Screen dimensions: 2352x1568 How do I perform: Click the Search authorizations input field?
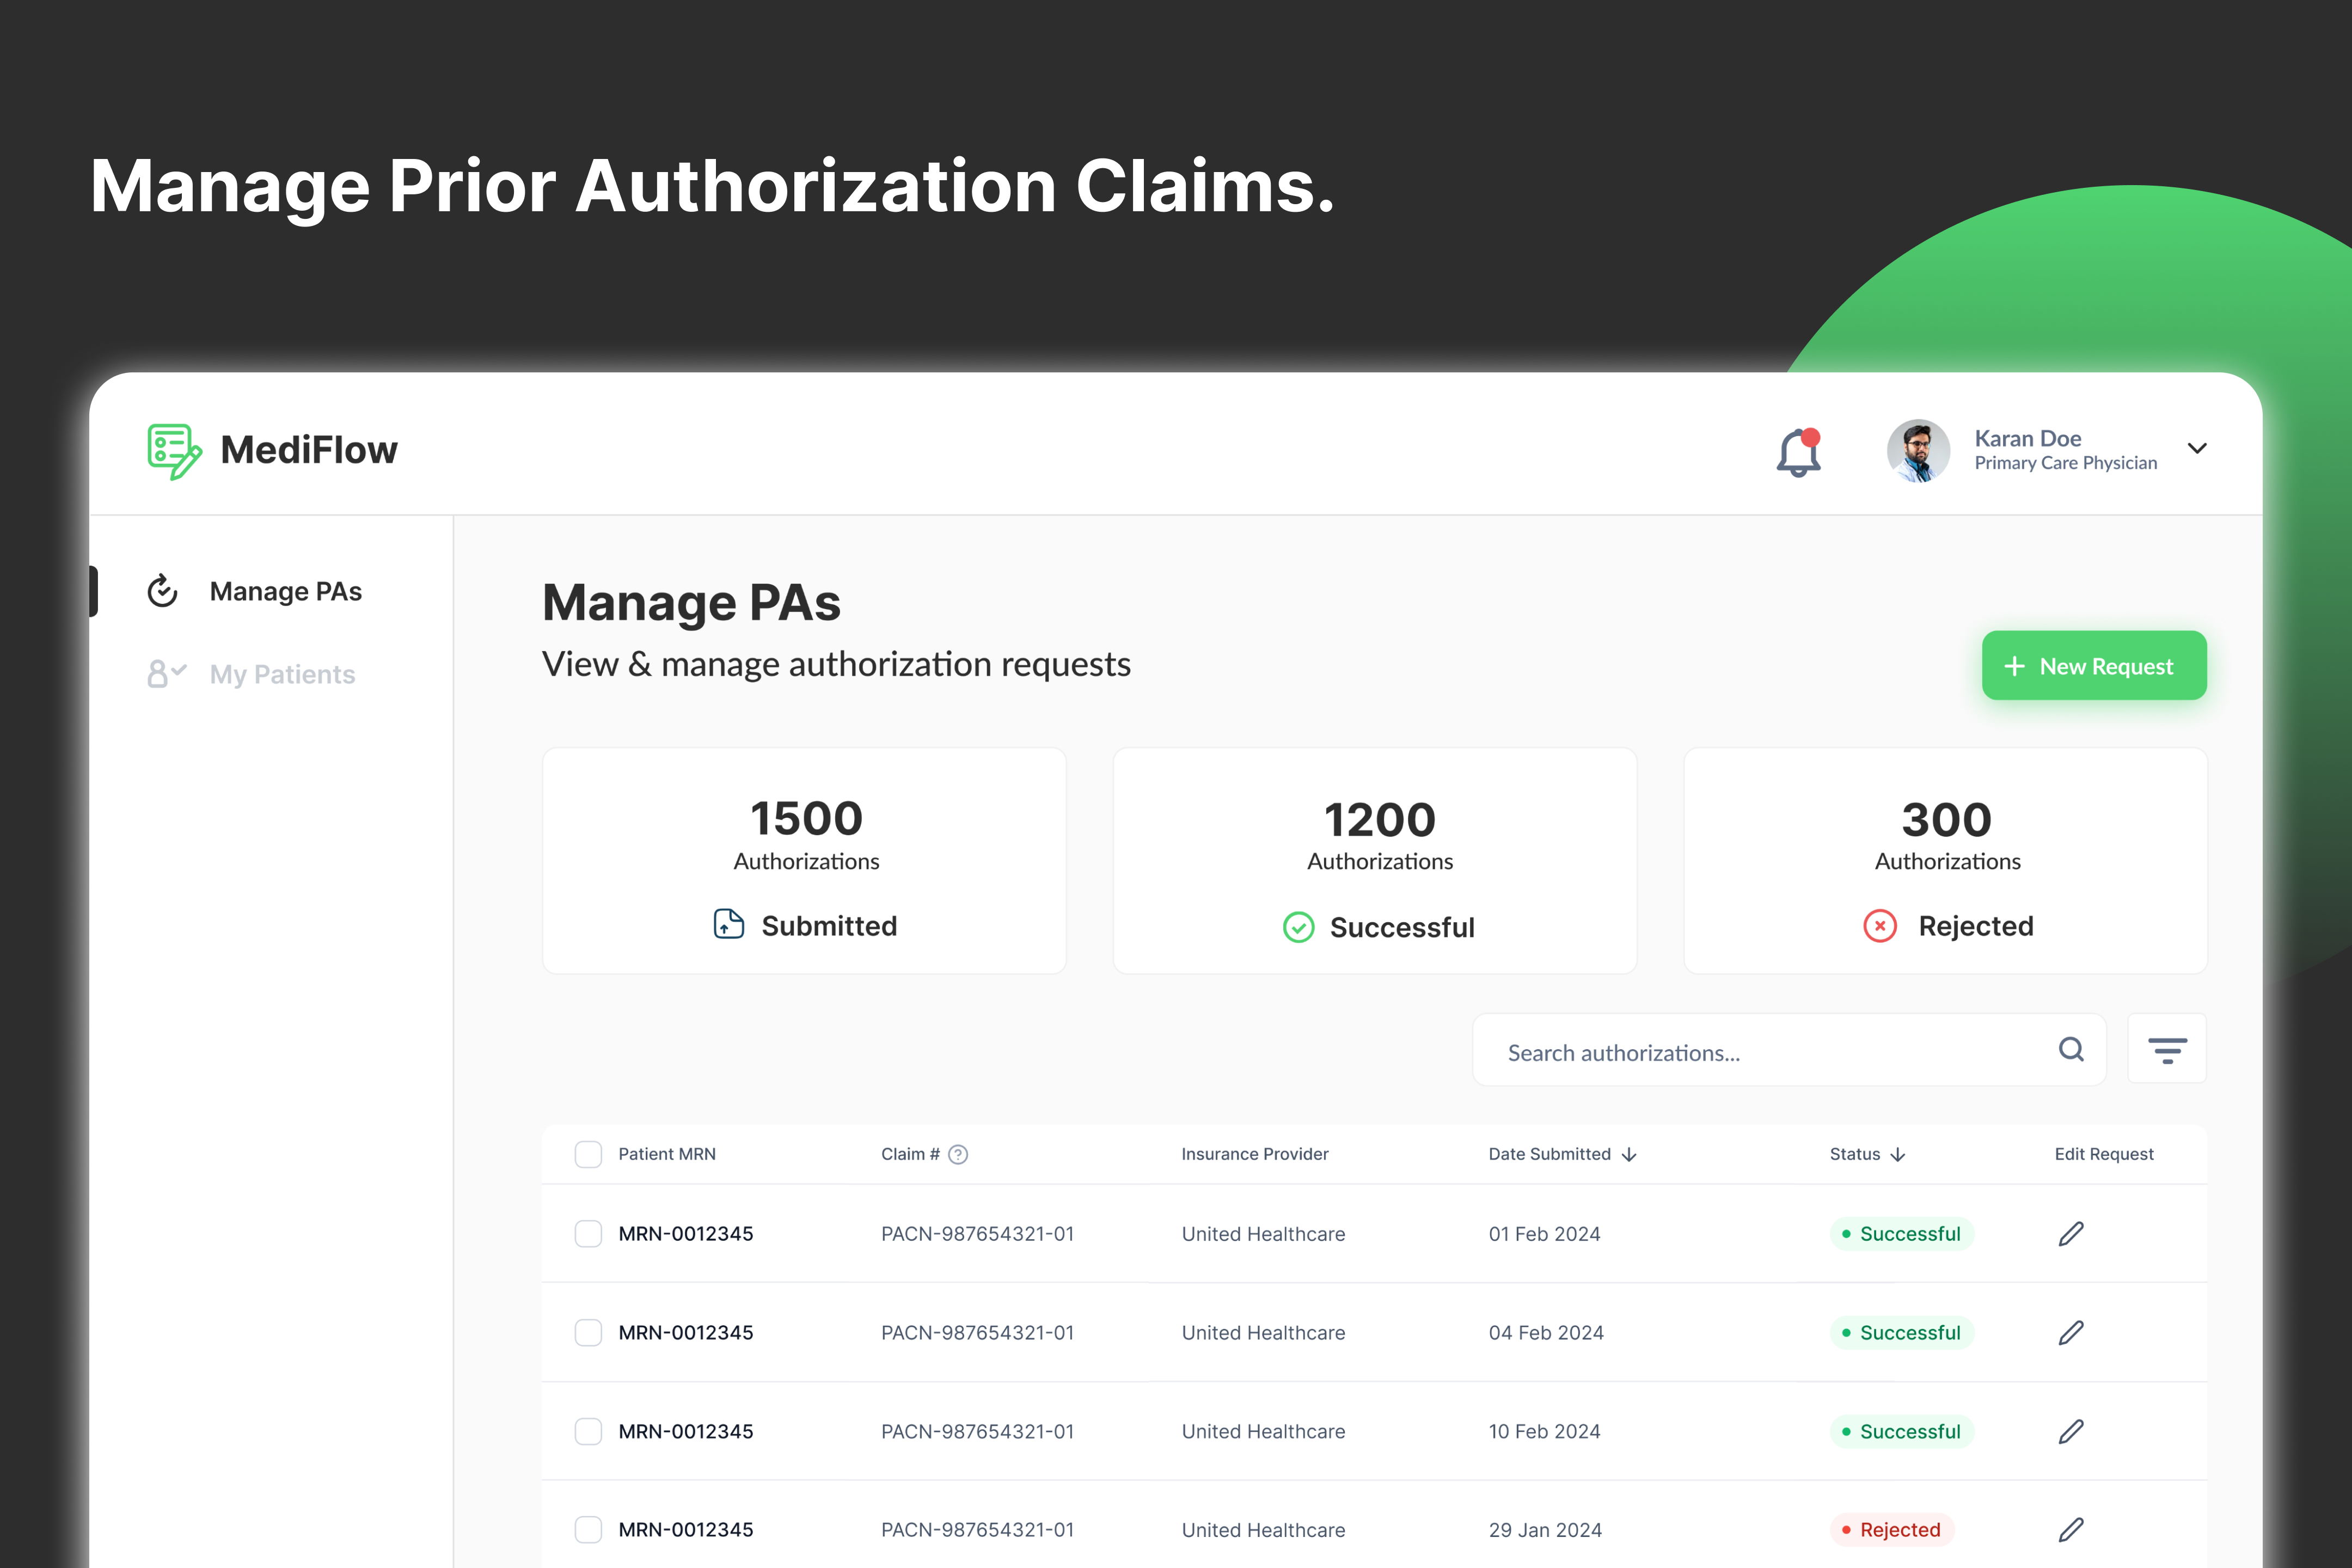pyautogui.click(x=1760, y=1052)
